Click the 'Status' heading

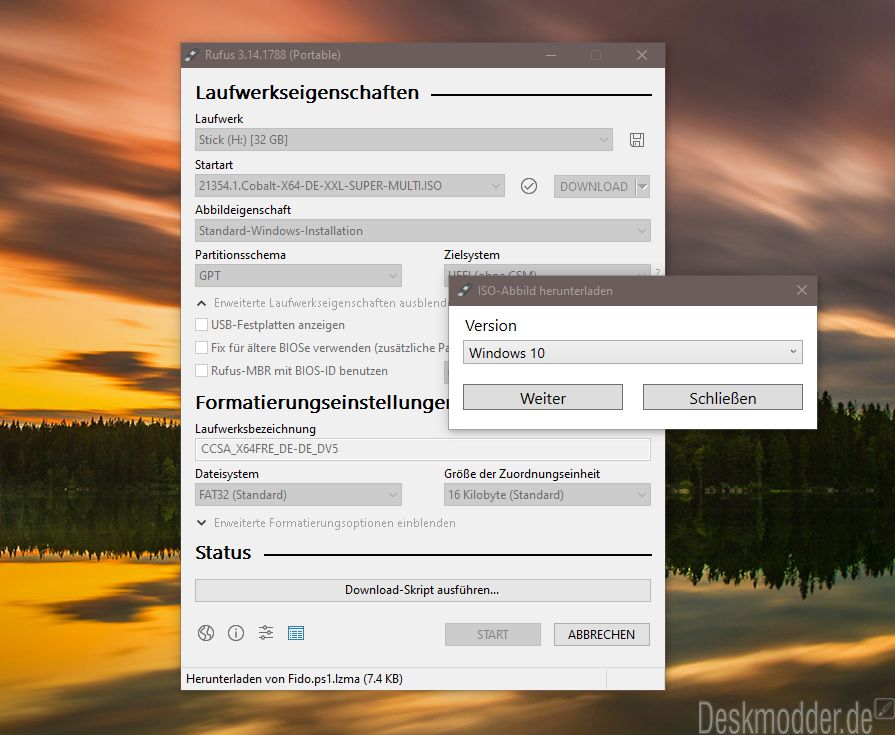(x=223, y=552)
